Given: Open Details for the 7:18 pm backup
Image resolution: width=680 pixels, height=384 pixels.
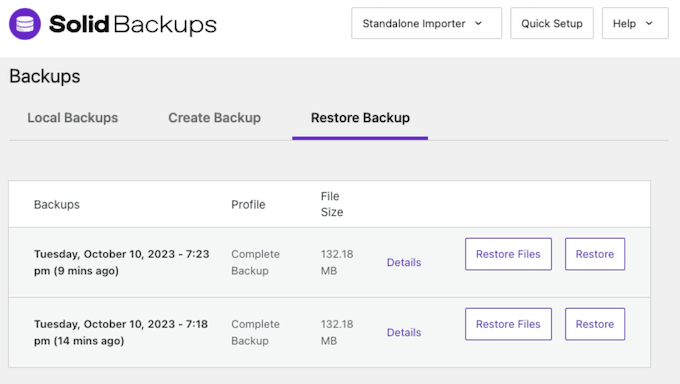Looking at the screenshot, I should [404, 332].
